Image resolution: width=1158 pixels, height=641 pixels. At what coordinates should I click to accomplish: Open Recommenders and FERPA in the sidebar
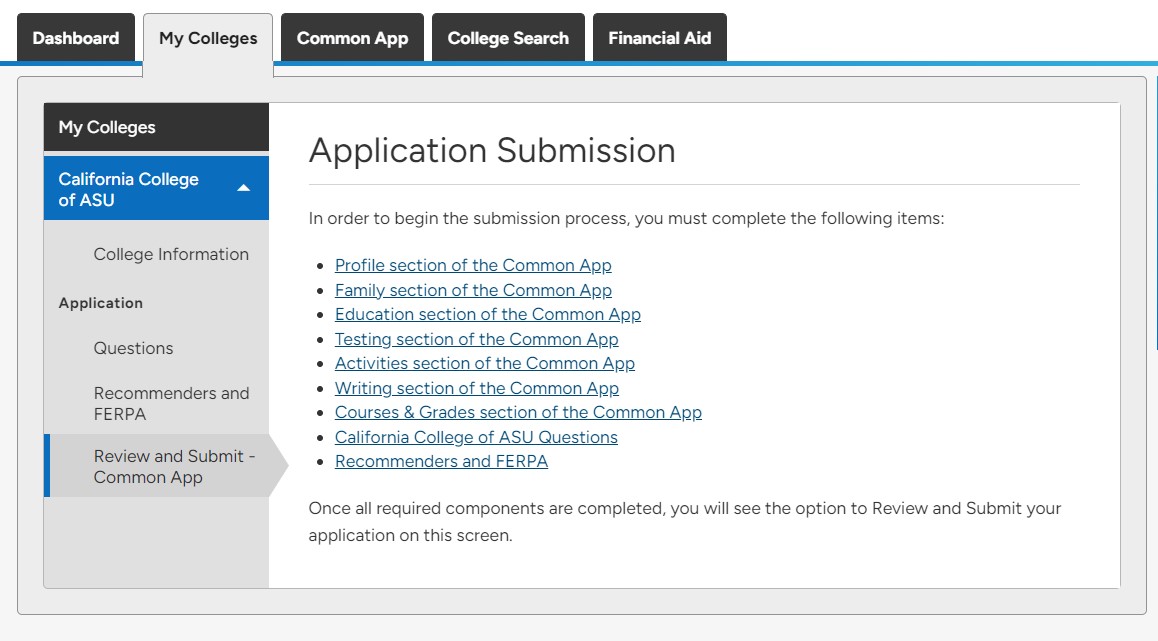(x=171, y=403)
